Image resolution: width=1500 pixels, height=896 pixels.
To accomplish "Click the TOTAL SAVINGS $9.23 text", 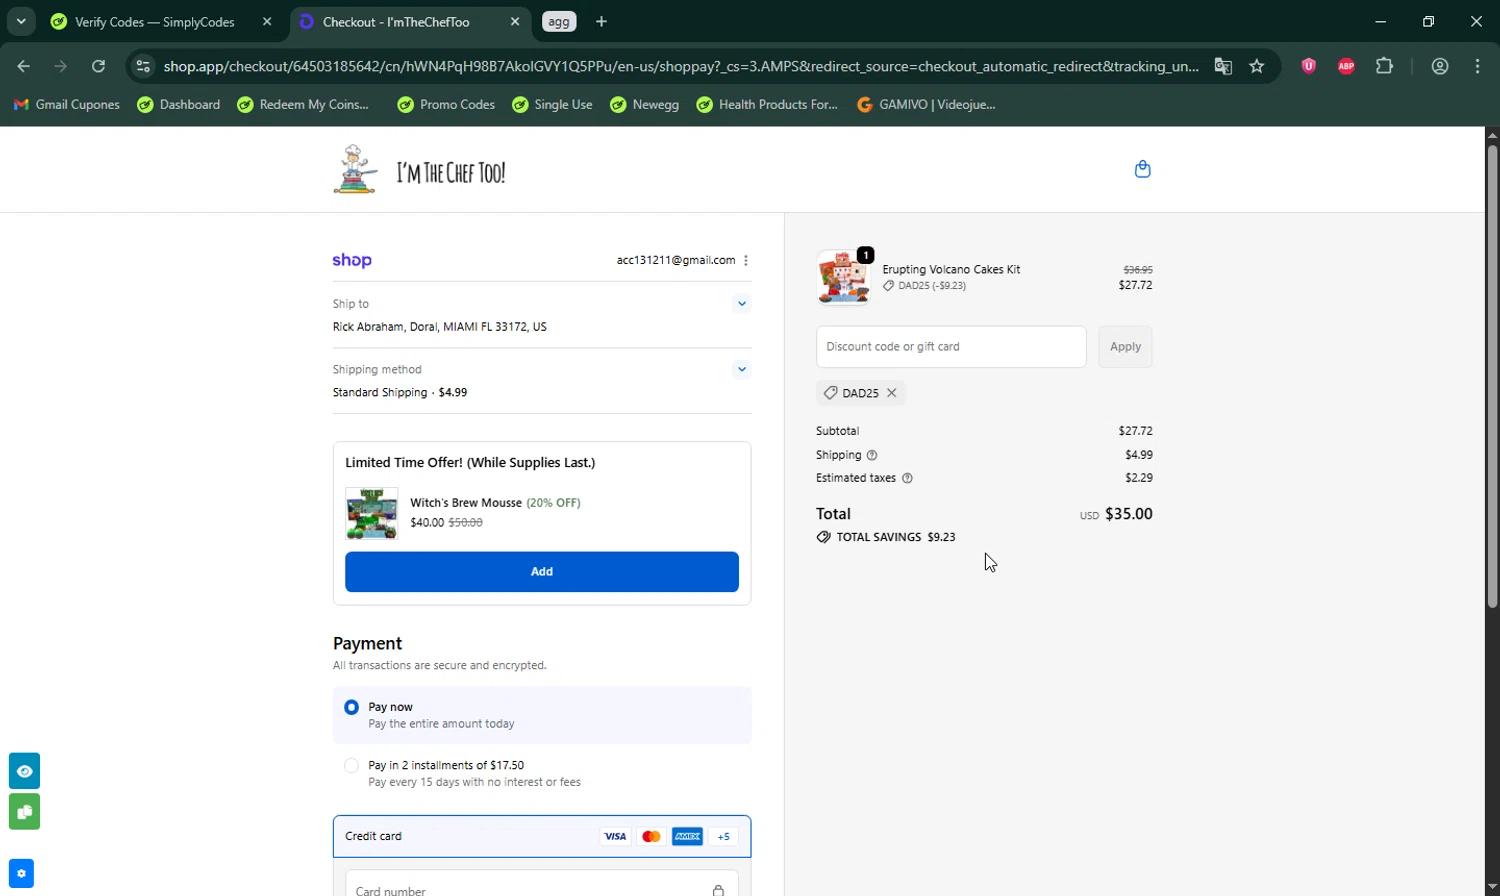I will [x=886, y=537].
